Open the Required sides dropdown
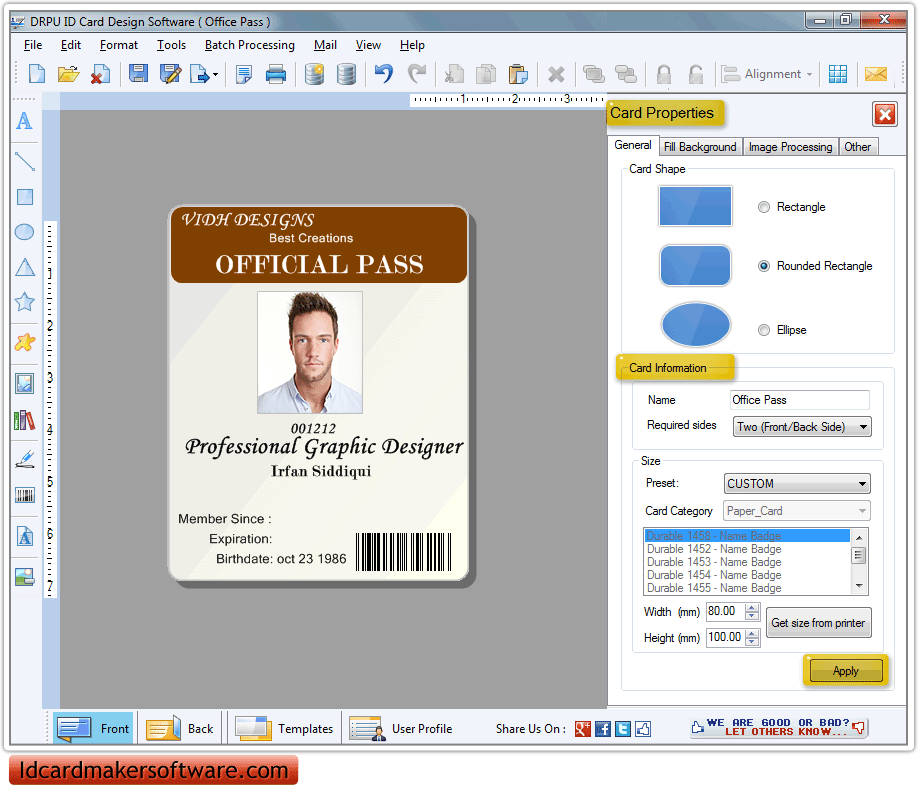Image resolution: width=918 pixels, height=785 pixels. pyautogui.click(x=802, y=427)
